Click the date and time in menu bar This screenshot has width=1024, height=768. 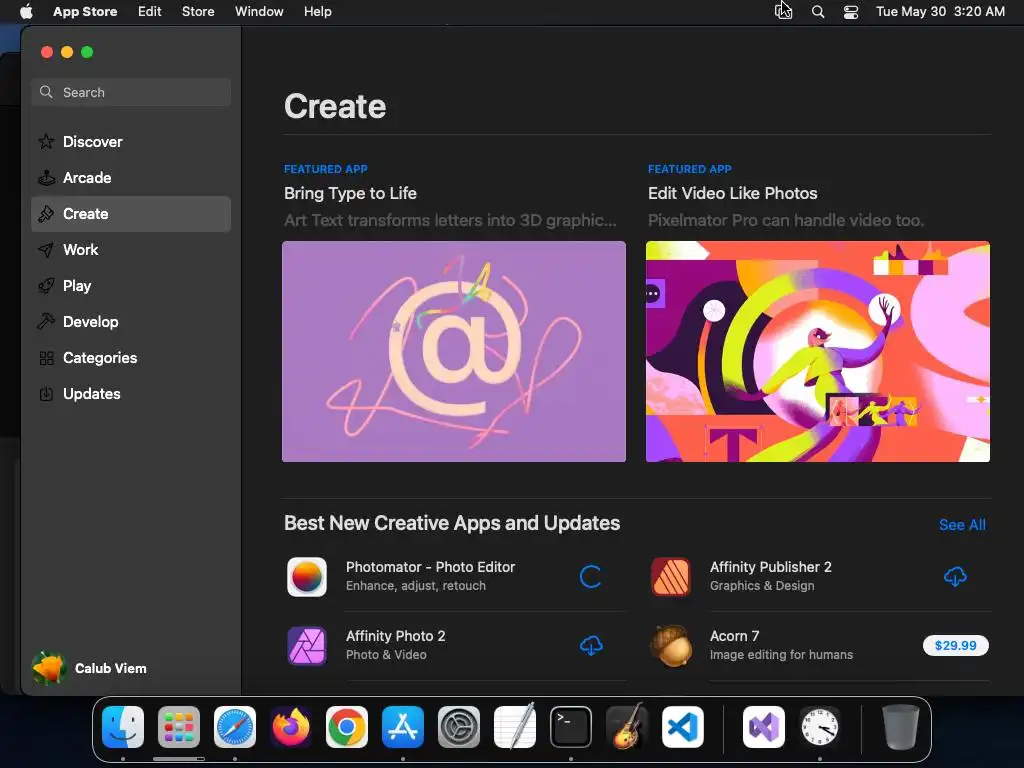[940, 11]
